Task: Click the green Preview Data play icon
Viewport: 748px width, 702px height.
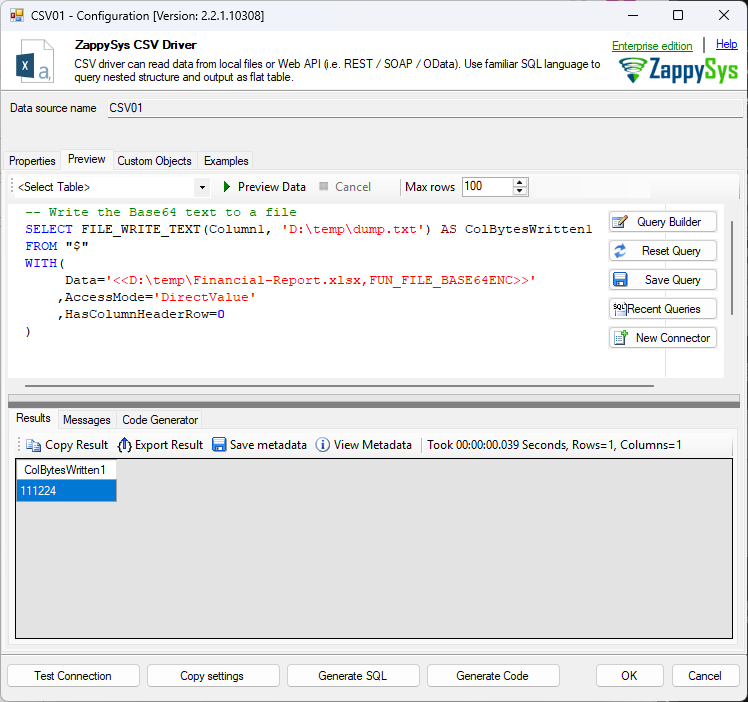Action: pyautogui.click(x=227, y=186)
